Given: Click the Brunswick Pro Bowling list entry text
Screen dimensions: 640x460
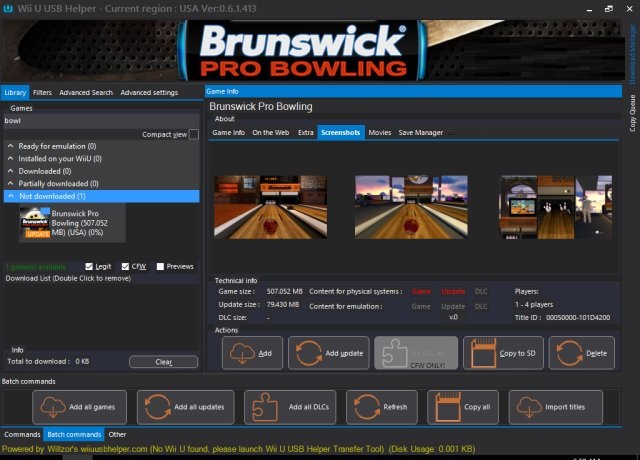Looking at the screenshot, I should [x=79, y=223].
